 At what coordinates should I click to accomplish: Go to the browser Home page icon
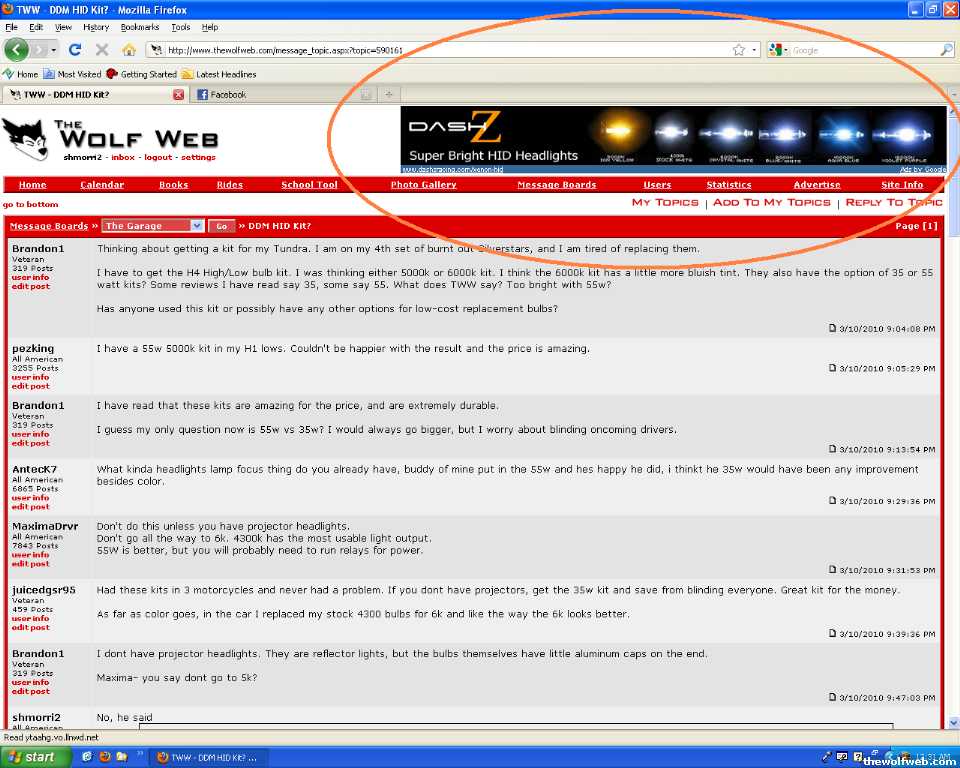129,50
